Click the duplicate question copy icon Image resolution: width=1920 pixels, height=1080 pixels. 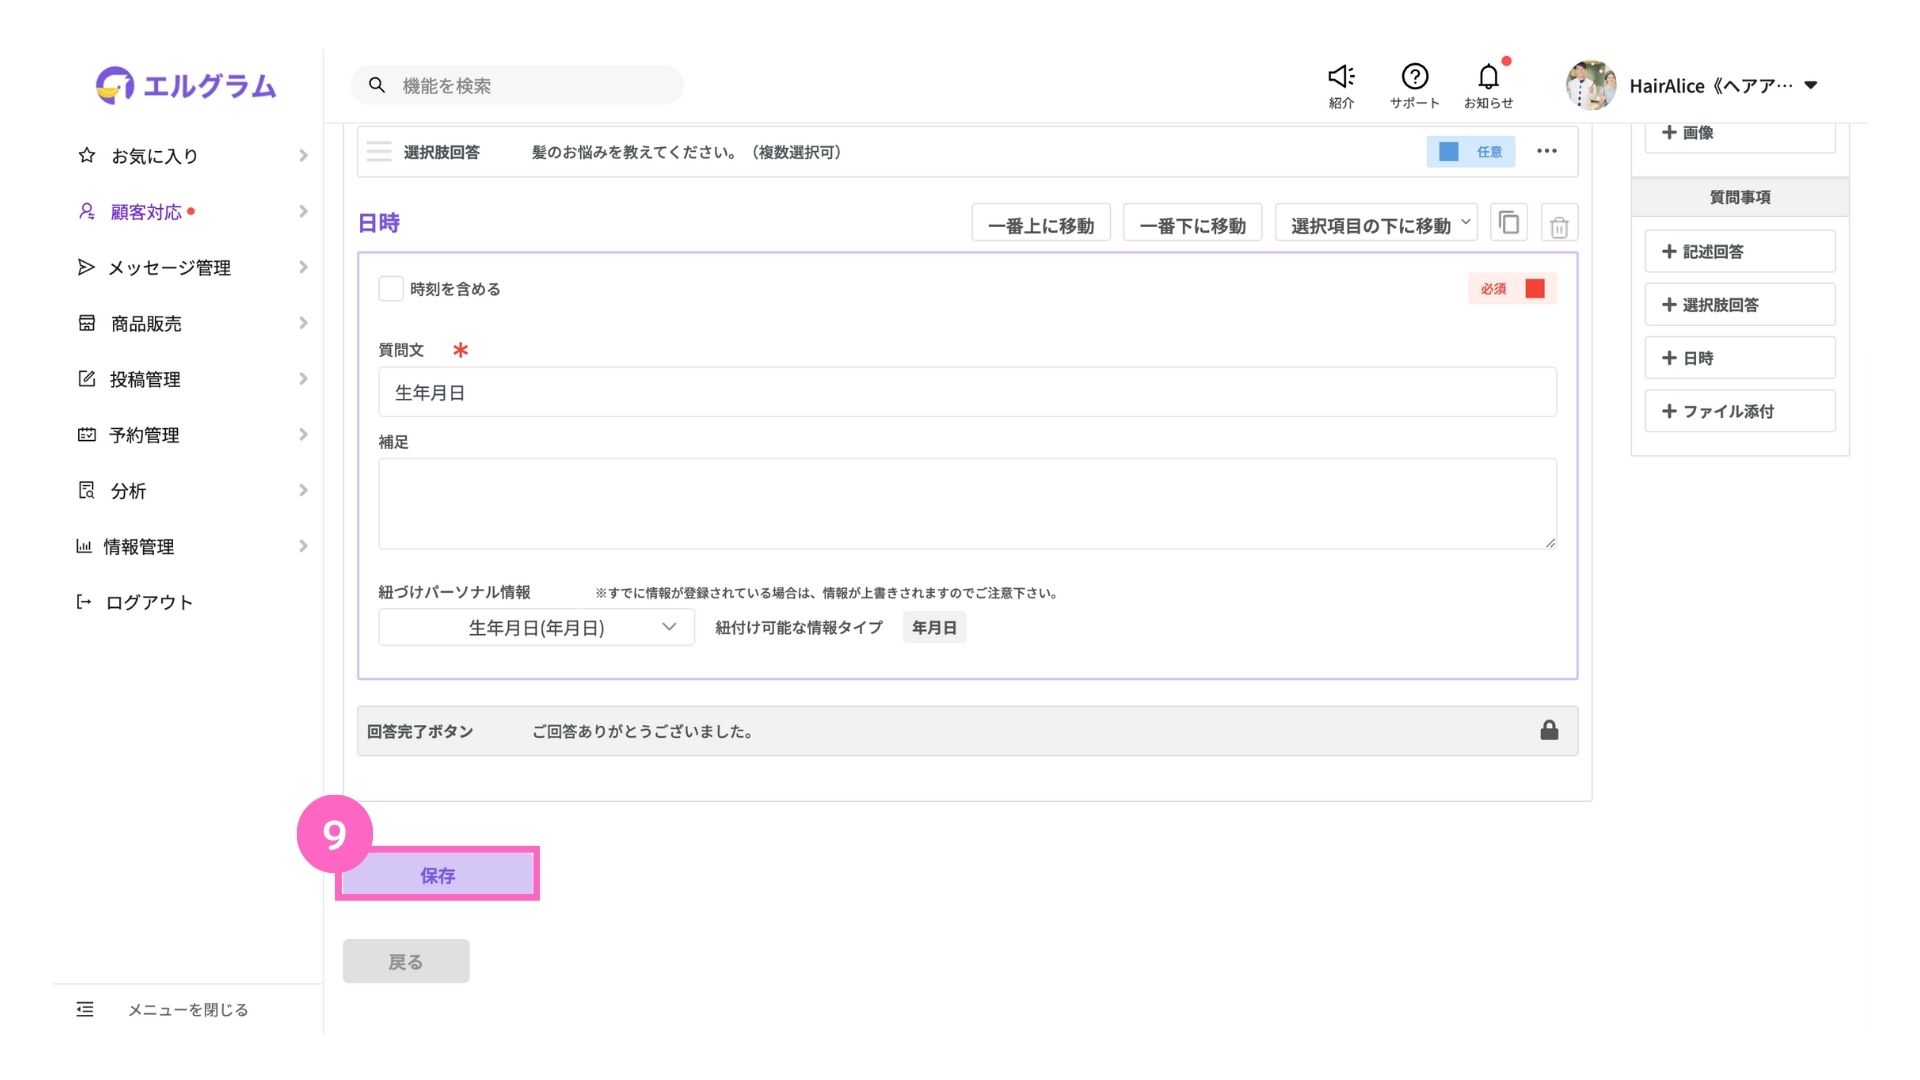(x=1509, y=223)
